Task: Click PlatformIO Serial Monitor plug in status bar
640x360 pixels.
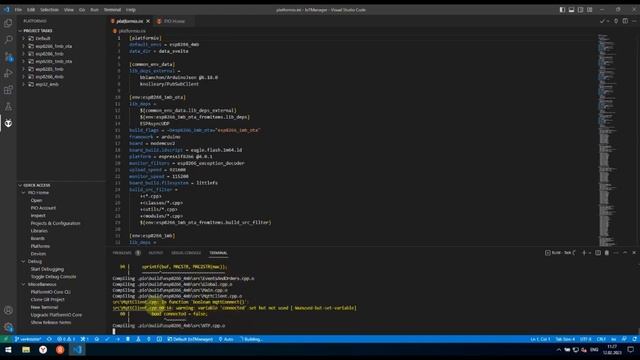Action: coord(149,339)
